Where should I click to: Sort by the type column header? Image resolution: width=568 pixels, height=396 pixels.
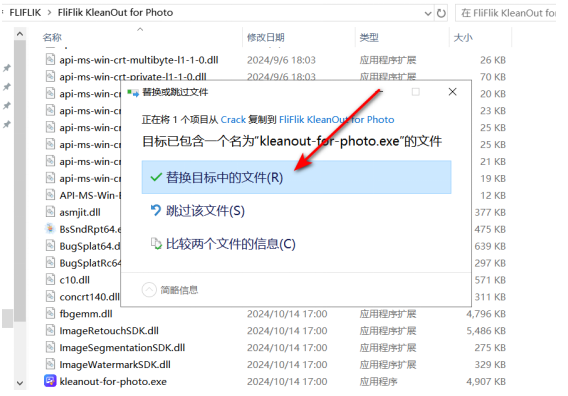pyautogui.click(x=369, y=37)
